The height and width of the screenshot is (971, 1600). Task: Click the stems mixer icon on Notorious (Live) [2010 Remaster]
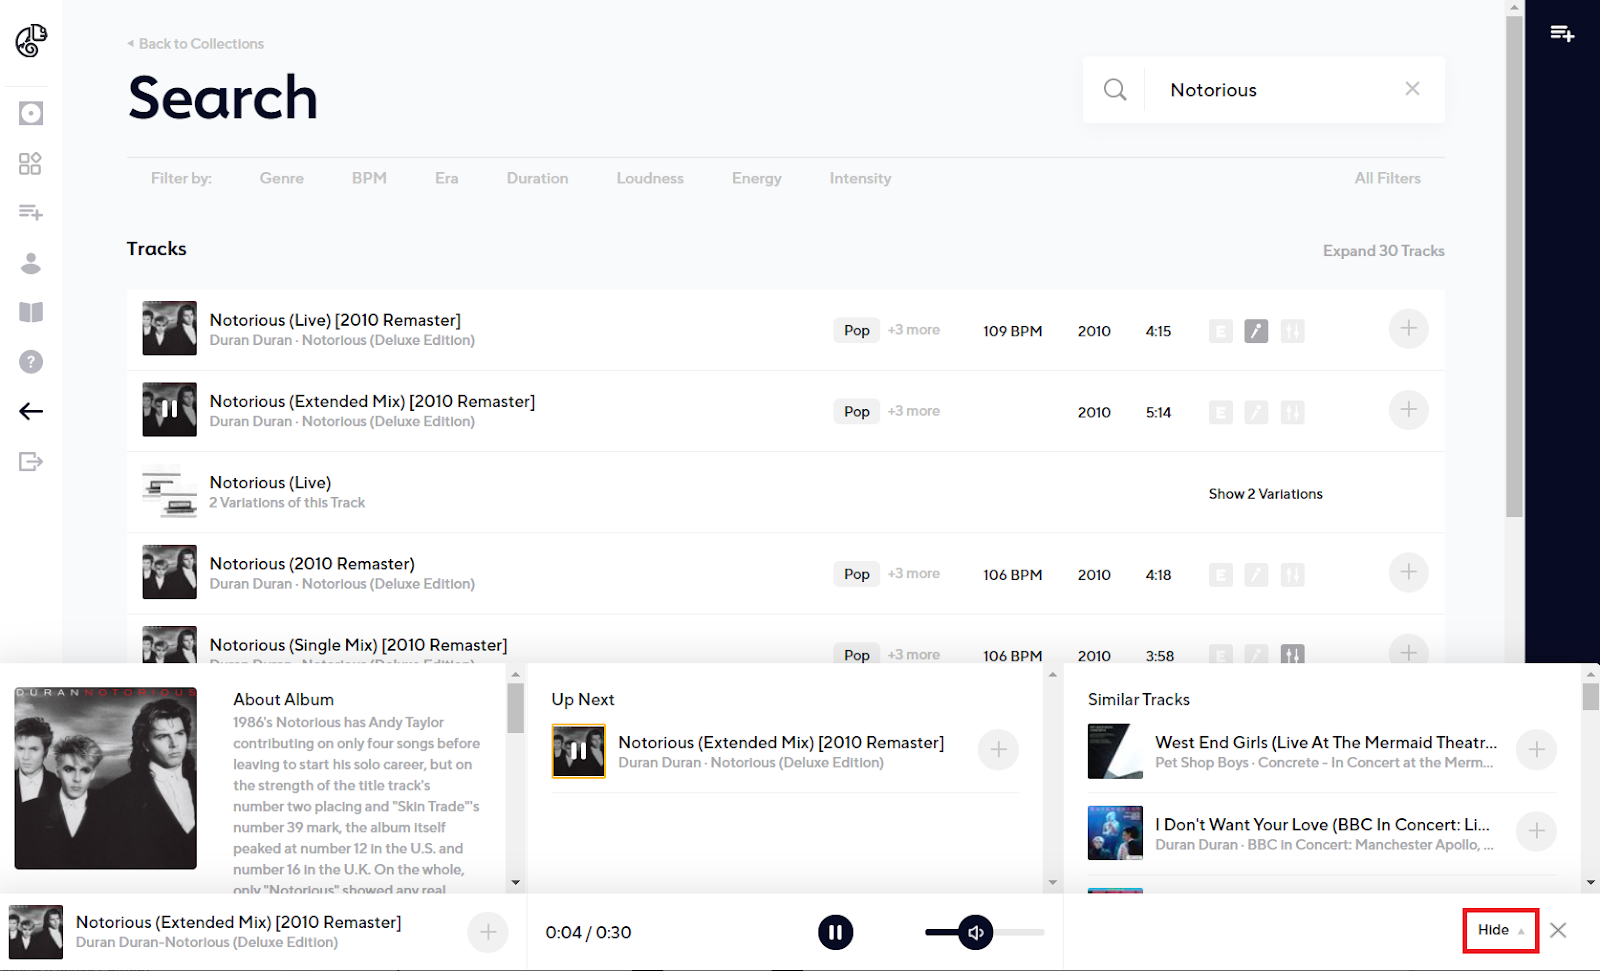coord(1292,331)
